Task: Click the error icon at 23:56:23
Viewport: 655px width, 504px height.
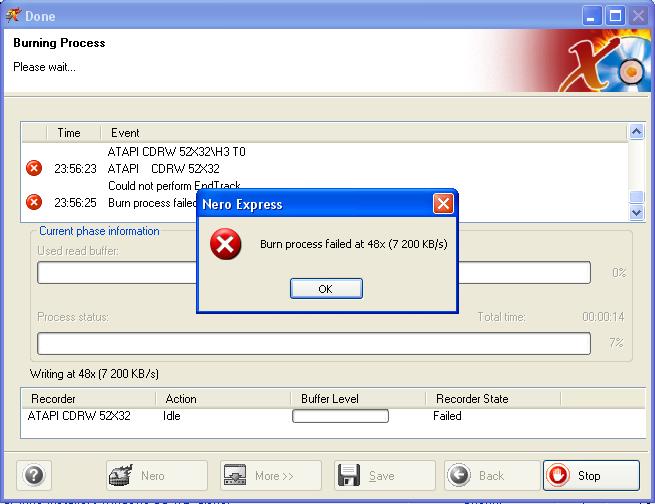Action: pos(34,168)
